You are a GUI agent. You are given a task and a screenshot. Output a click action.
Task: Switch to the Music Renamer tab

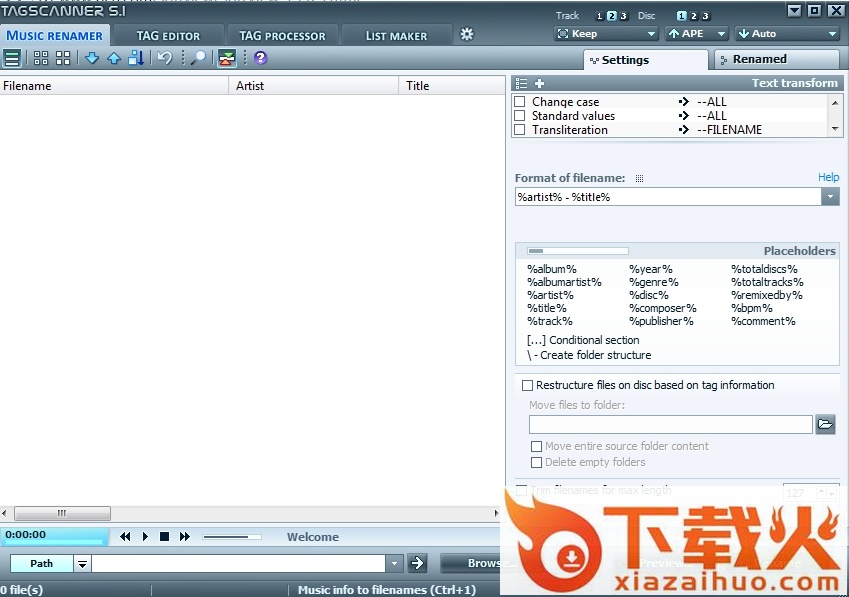[55, 36]
